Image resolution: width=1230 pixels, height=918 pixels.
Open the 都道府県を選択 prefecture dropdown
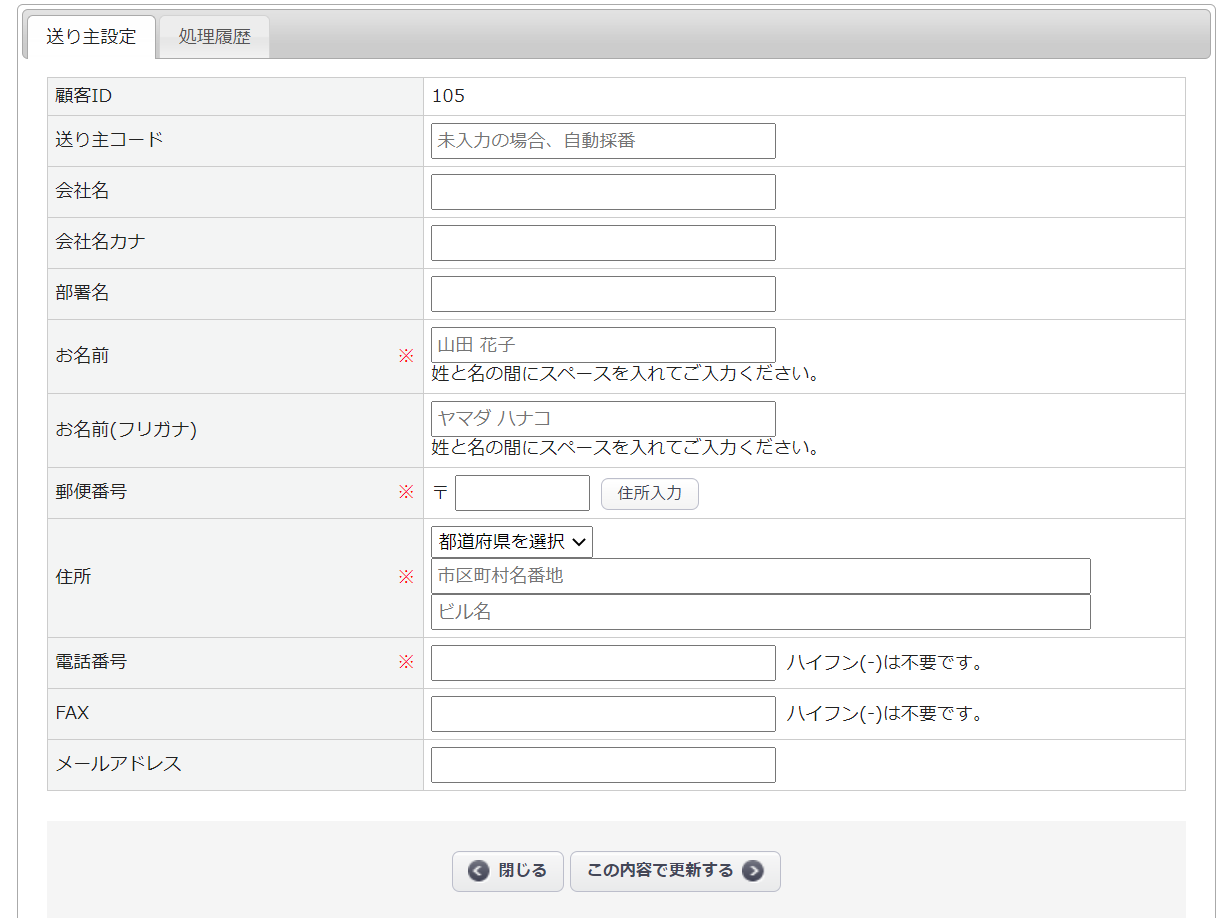512,542
